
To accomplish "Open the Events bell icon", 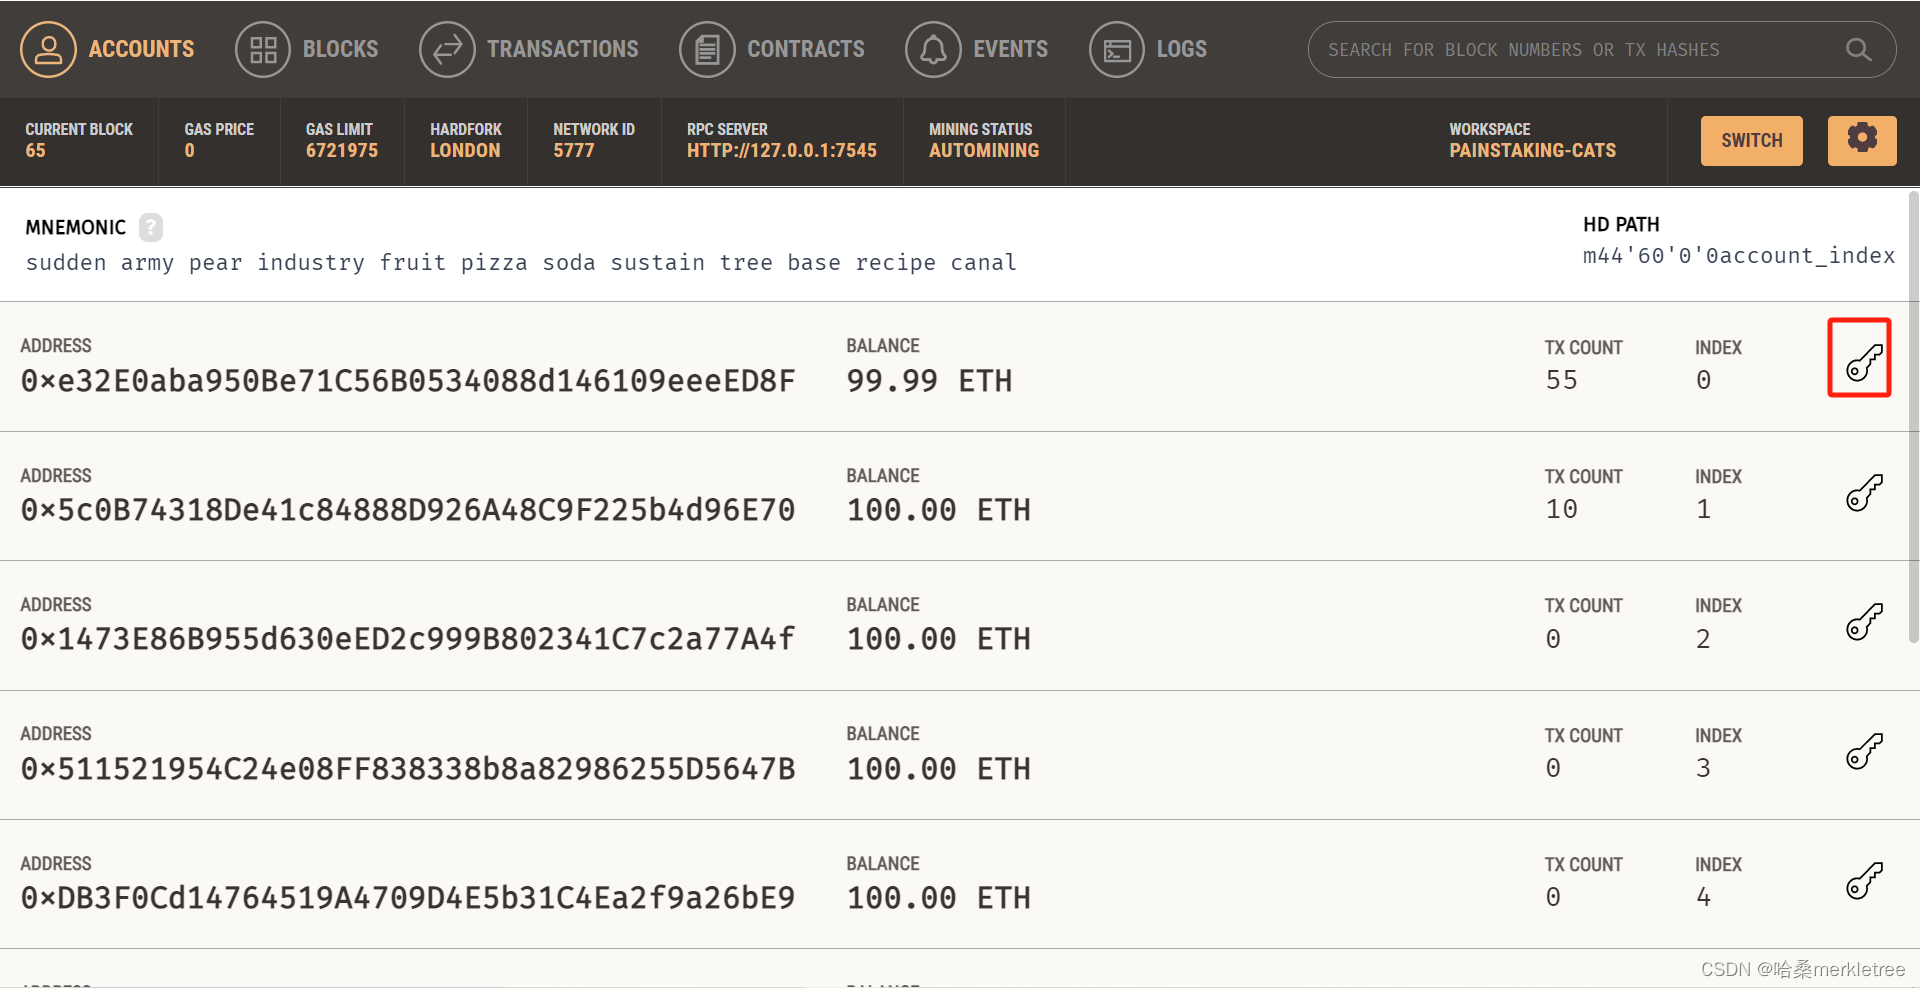I will point(933,49).
